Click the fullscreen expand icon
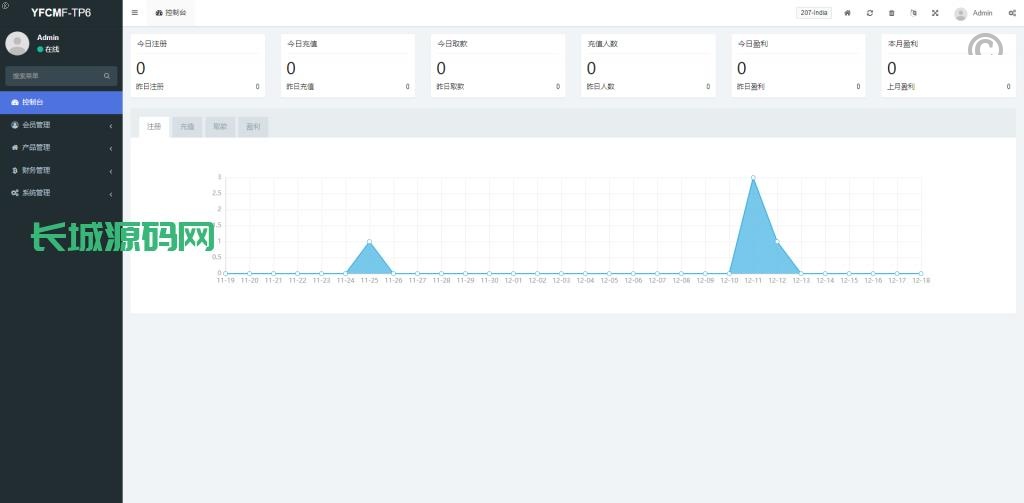Viewport: 1024px width, 503px height. tap(935, 13)
